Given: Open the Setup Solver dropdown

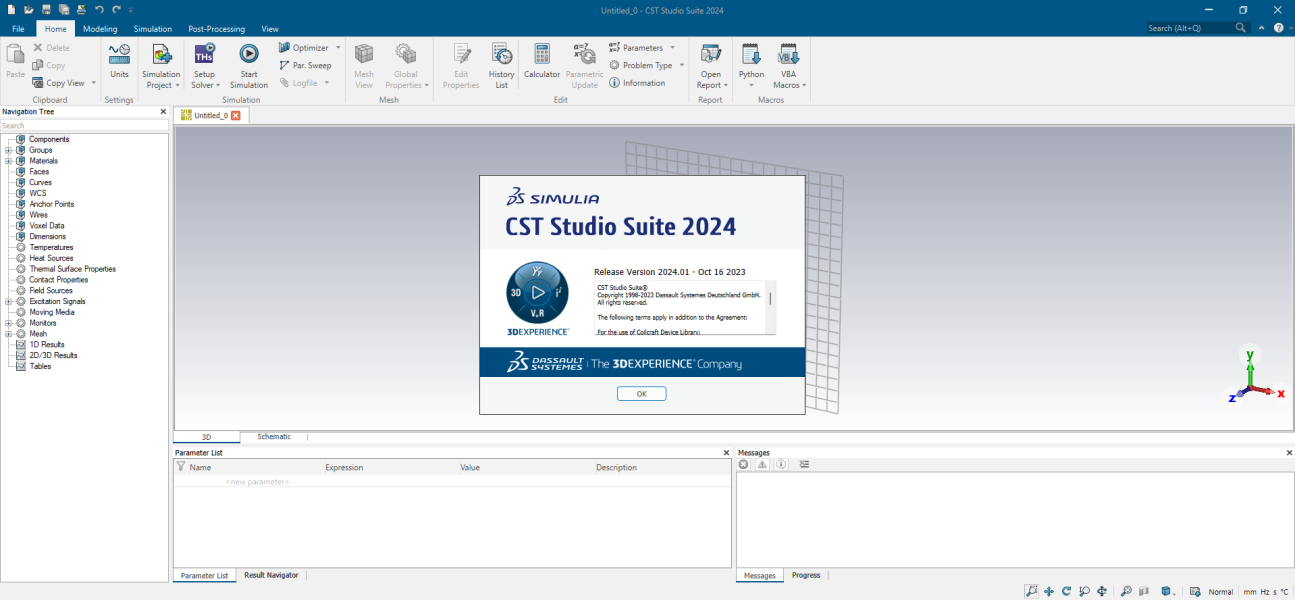Looking at the screenshot, I should 204,66.
